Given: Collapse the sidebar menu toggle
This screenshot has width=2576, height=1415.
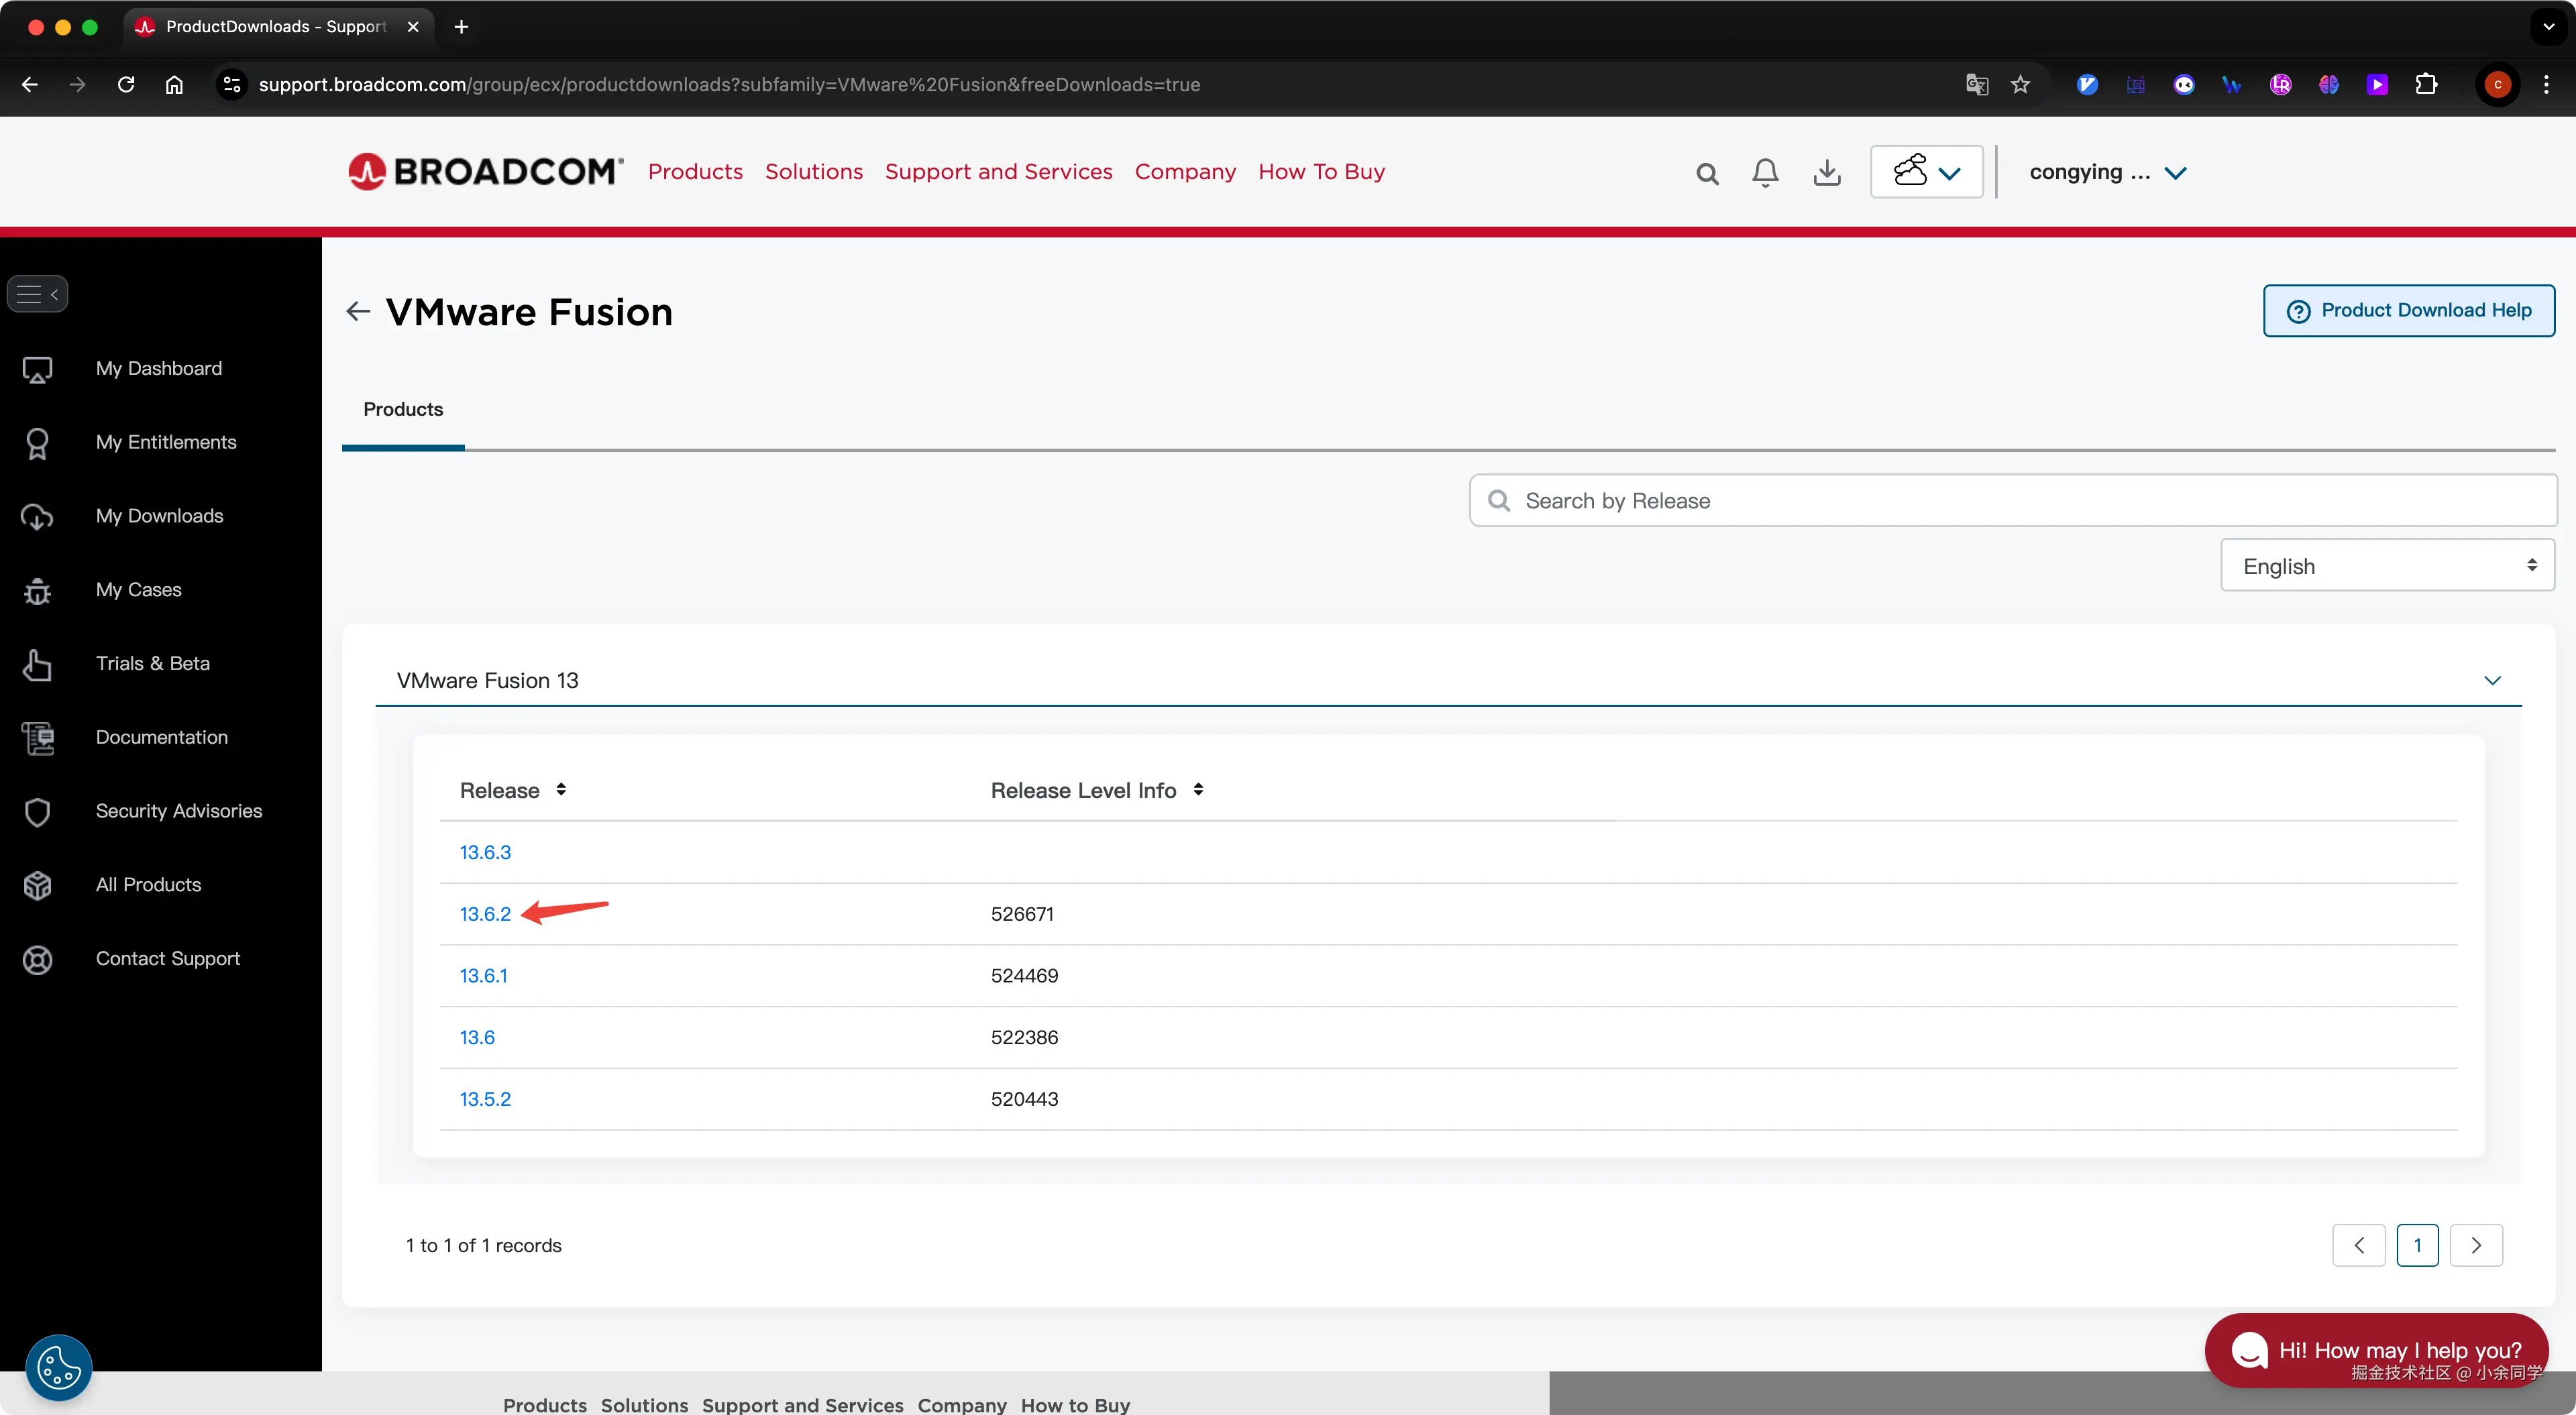Looking at the screenshot, I should [38, 294].
